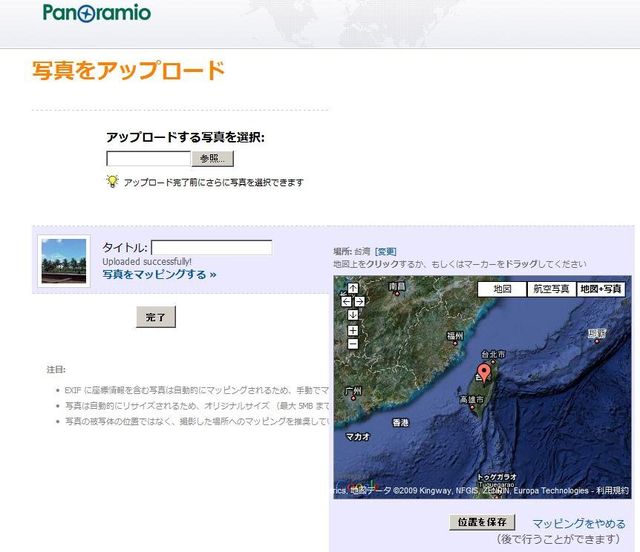The height and width of the screenshot is (552, 640).
Task: Click the [変更] location link
Action: pyautogui.click(x=386, y=251)
